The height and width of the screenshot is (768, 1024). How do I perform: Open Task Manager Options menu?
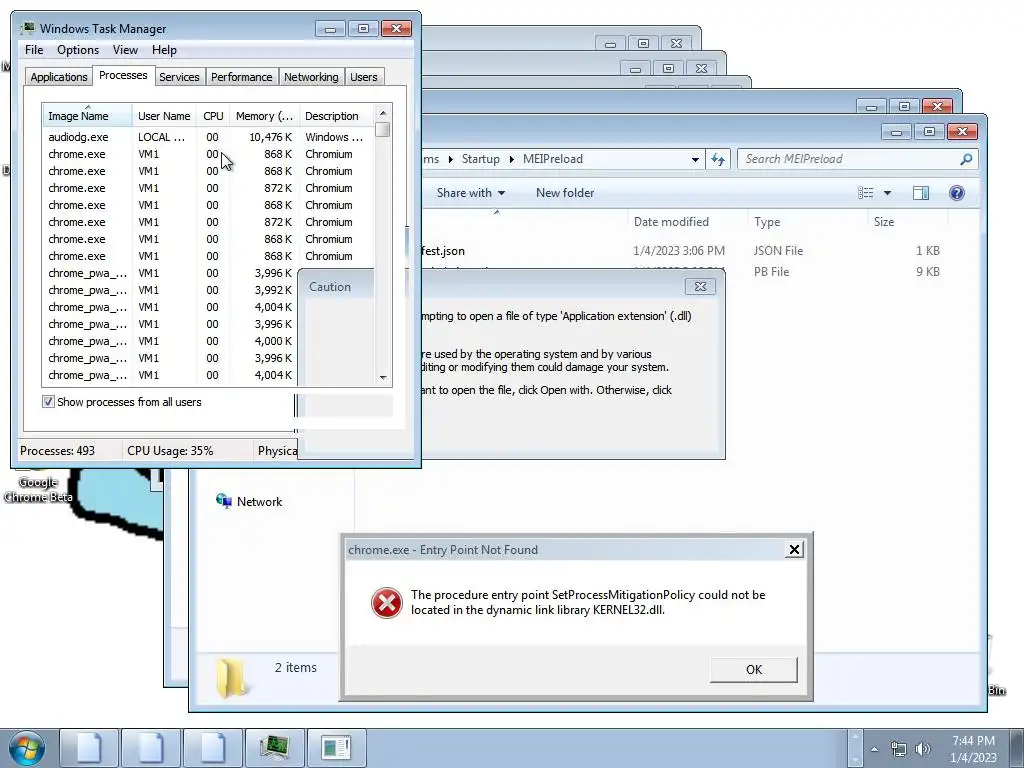tap(78, 50)
